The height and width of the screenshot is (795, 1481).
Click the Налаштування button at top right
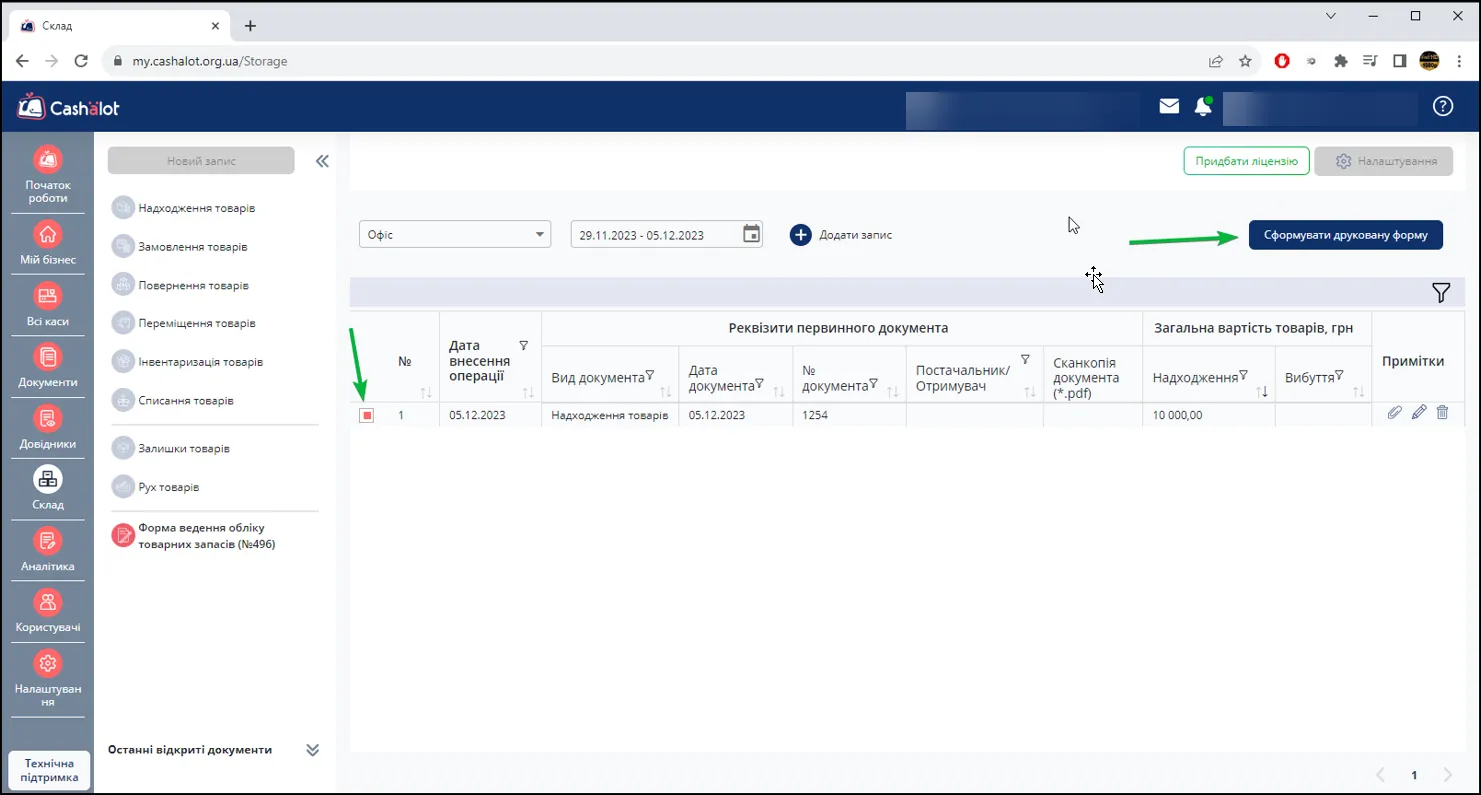click(x=1384, y=161)
